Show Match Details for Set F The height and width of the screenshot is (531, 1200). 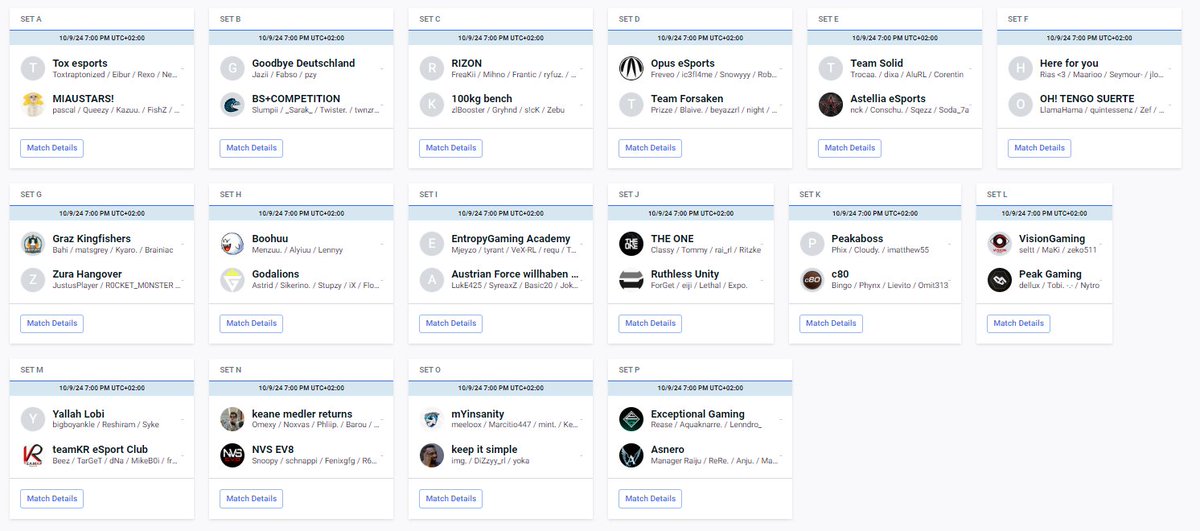pos(1039,148)
